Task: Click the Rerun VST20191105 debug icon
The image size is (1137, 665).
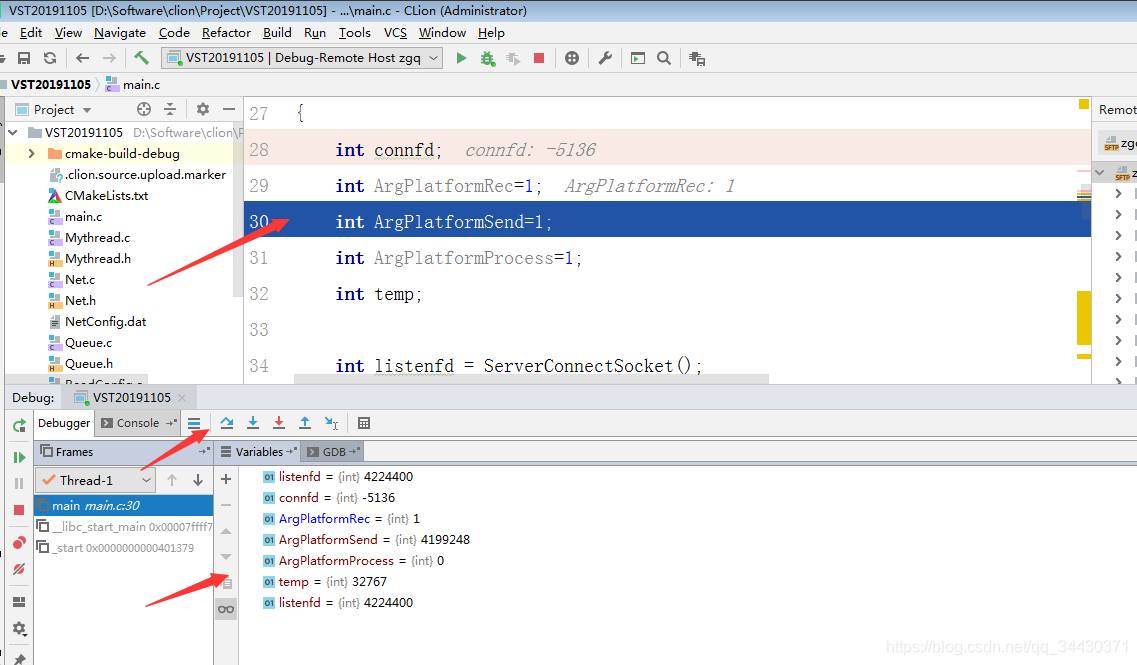Action: [x=18, y=425]
